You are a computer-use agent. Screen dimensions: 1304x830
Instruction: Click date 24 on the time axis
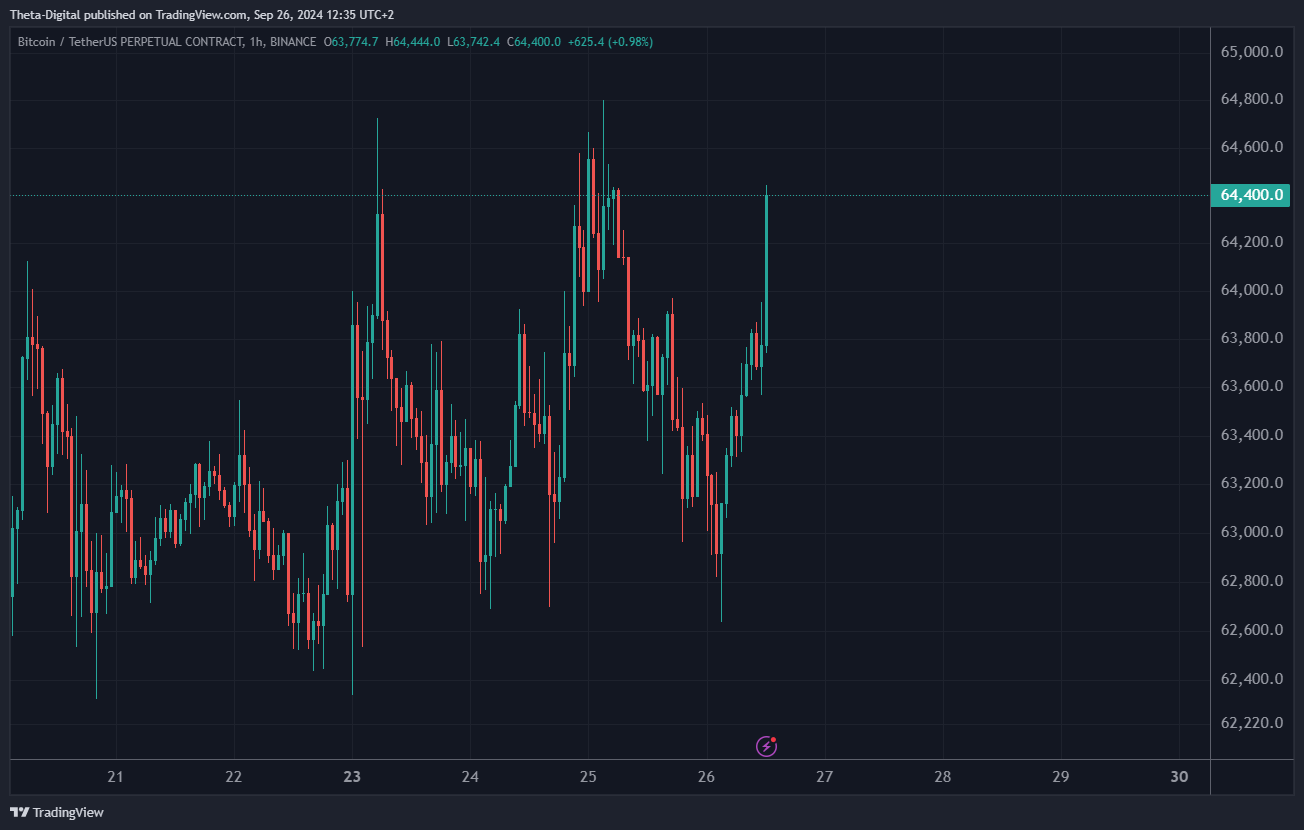[470, 777]
